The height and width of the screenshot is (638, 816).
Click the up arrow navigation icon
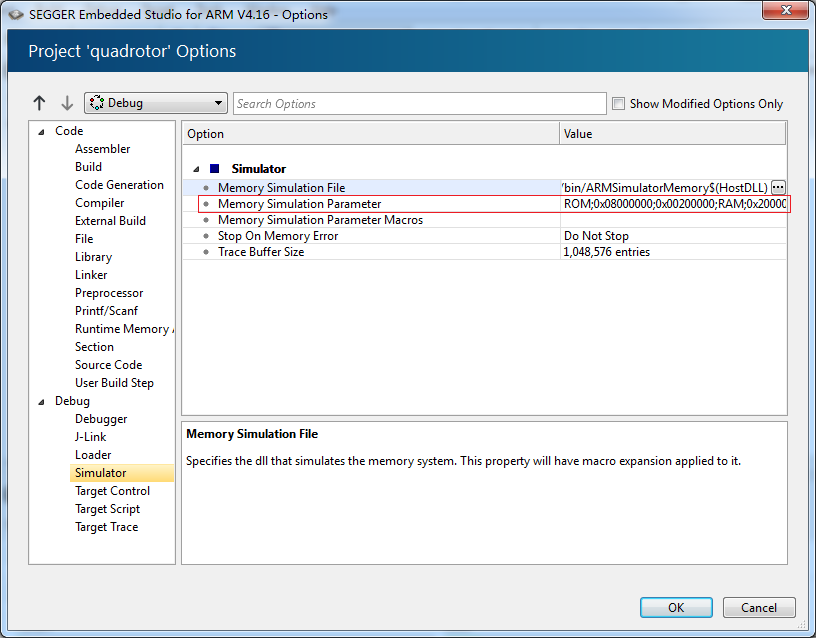[x=39, y=103]
